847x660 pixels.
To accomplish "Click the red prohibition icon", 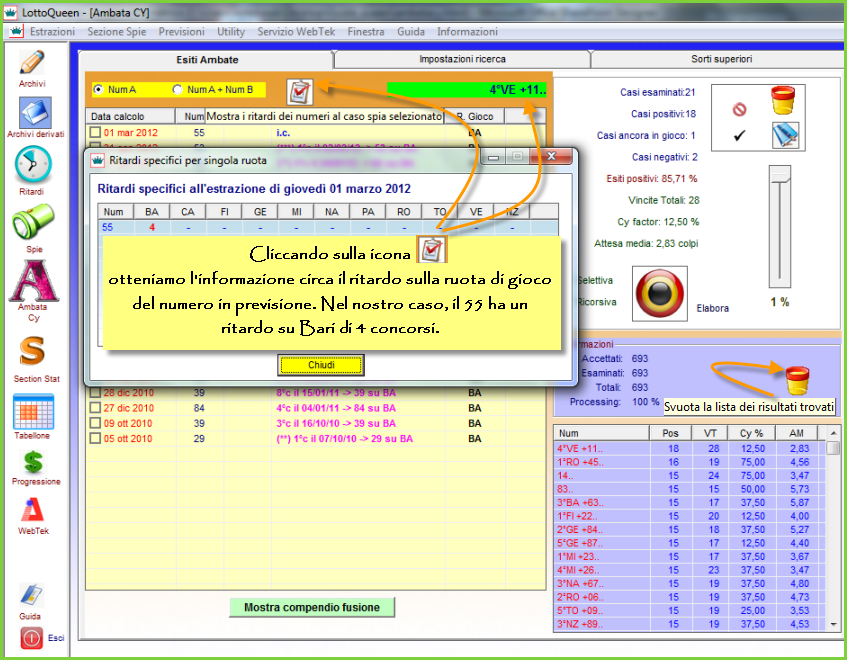I will (740, 110).
